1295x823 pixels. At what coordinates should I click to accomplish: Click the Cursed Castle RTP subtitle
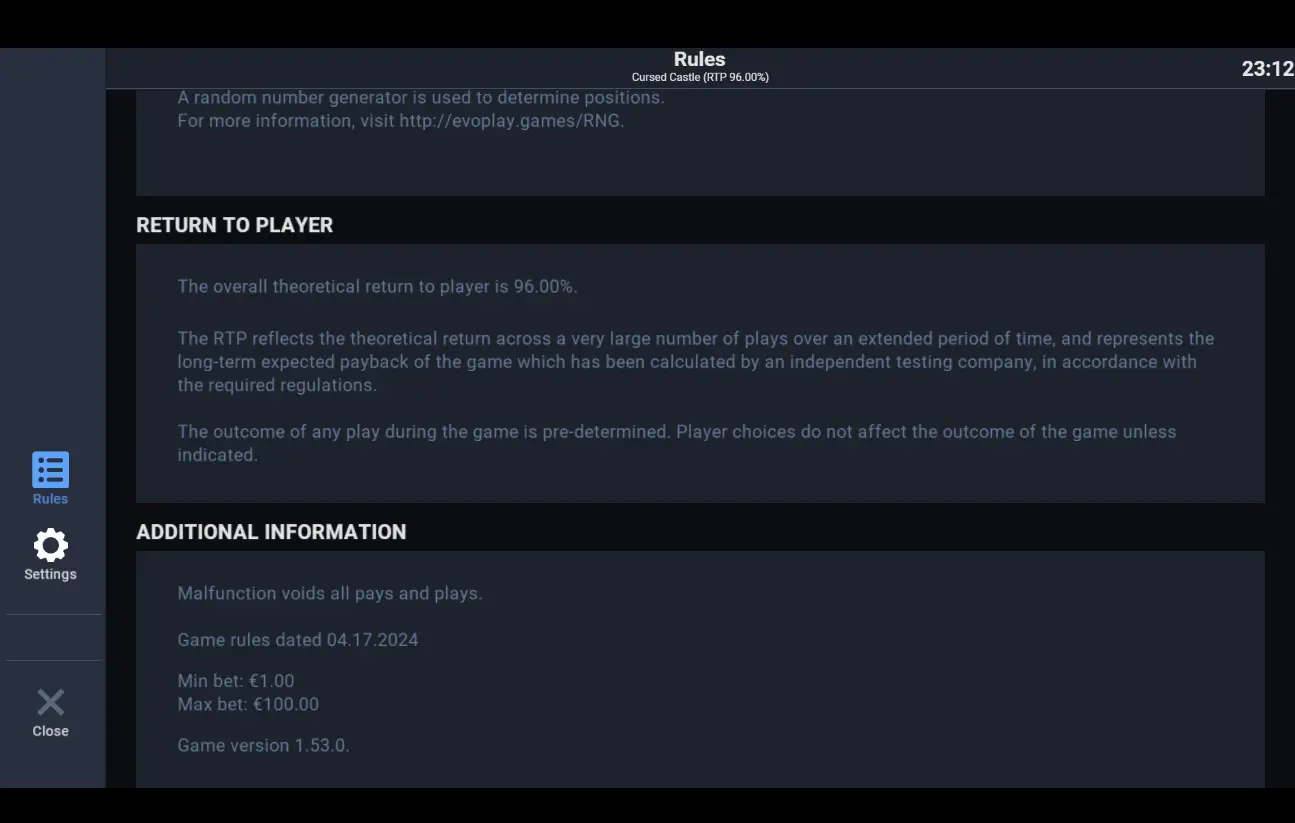pos(700,77)
